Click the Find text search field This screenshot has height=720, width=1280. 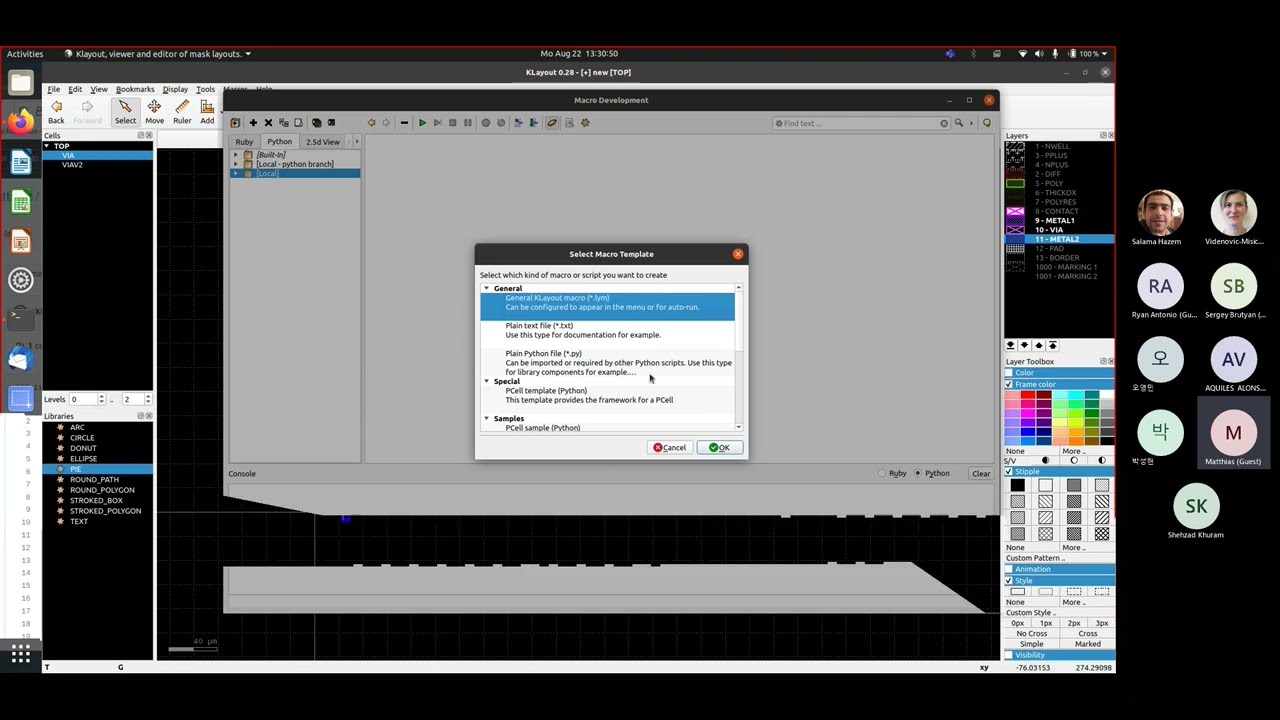point(860,123)
